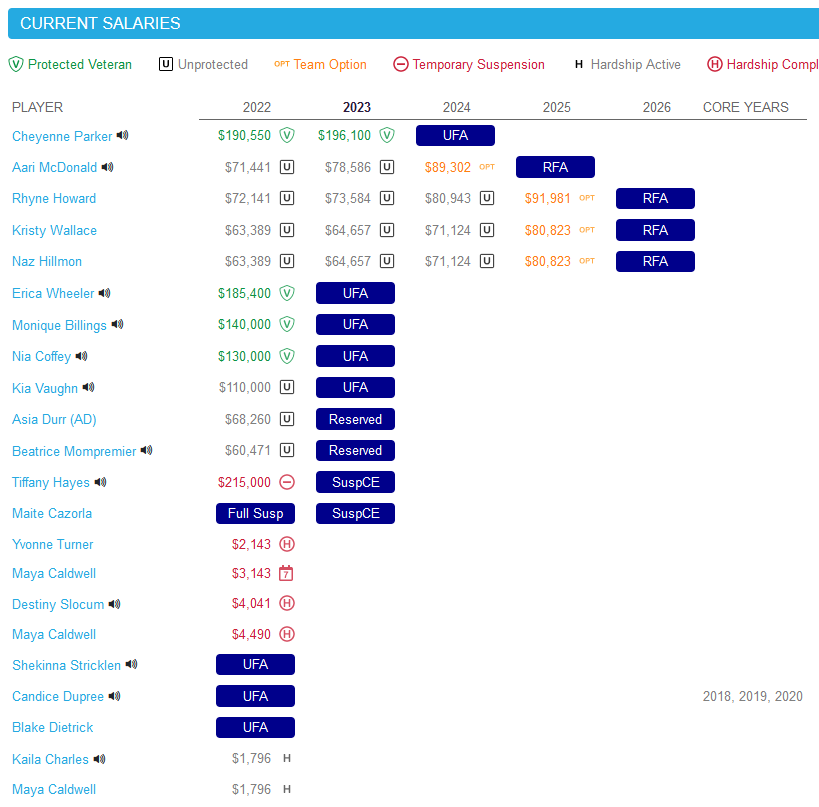Click the calendar icon next to Maya Caldwell's $3,143
This screenshot has height=807, width=819.
[x=287, y=574]
